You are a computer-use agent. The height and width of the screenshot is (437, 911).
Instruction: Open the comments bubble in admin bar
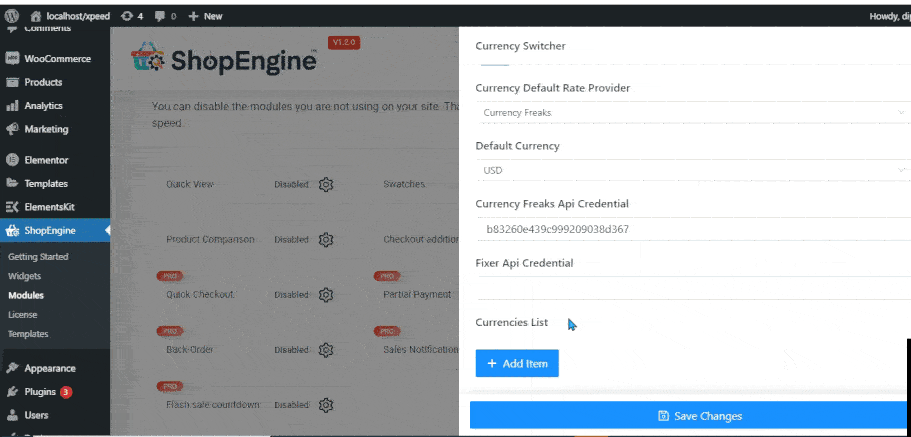click(165, 16)
